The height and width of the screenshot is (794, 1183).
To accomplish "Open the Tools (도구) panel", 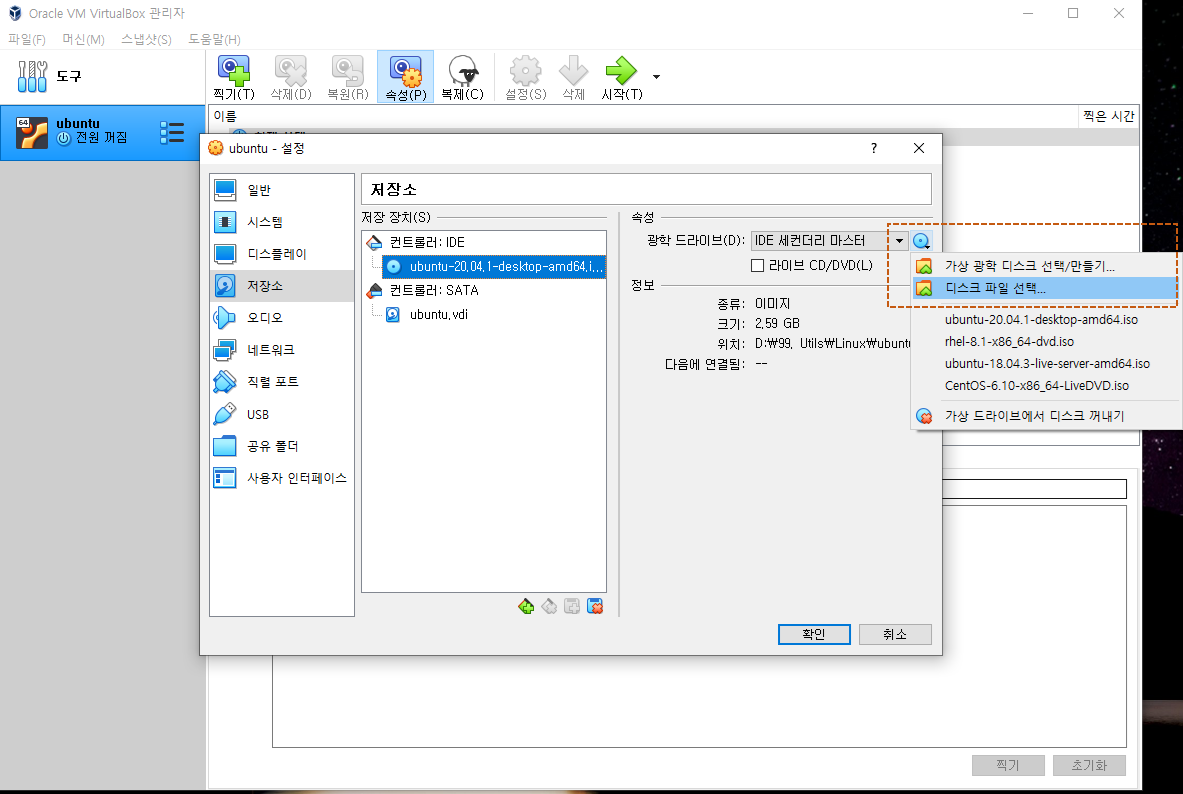I will click(x=103, y=76).
